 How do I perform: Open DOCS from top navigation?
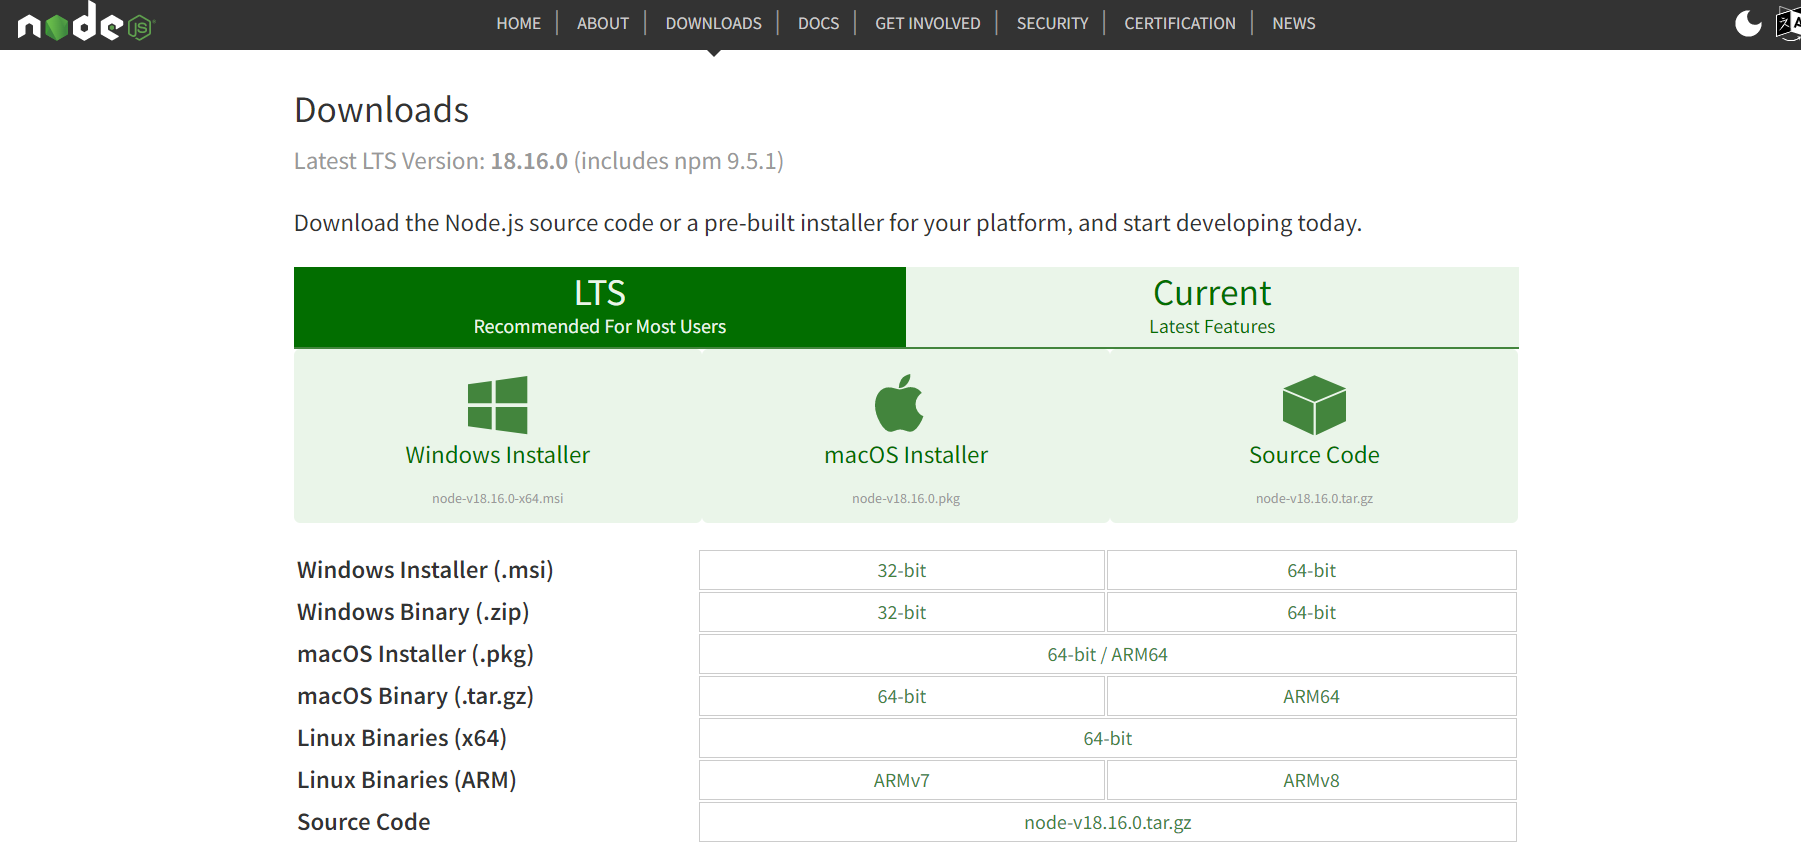[818, 23]
